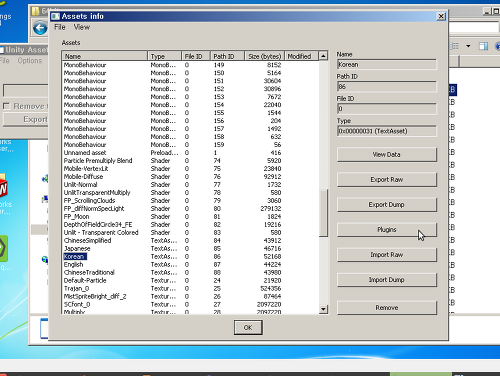Click the Import Raw button

pyautogui.click(x=387, y=255)
